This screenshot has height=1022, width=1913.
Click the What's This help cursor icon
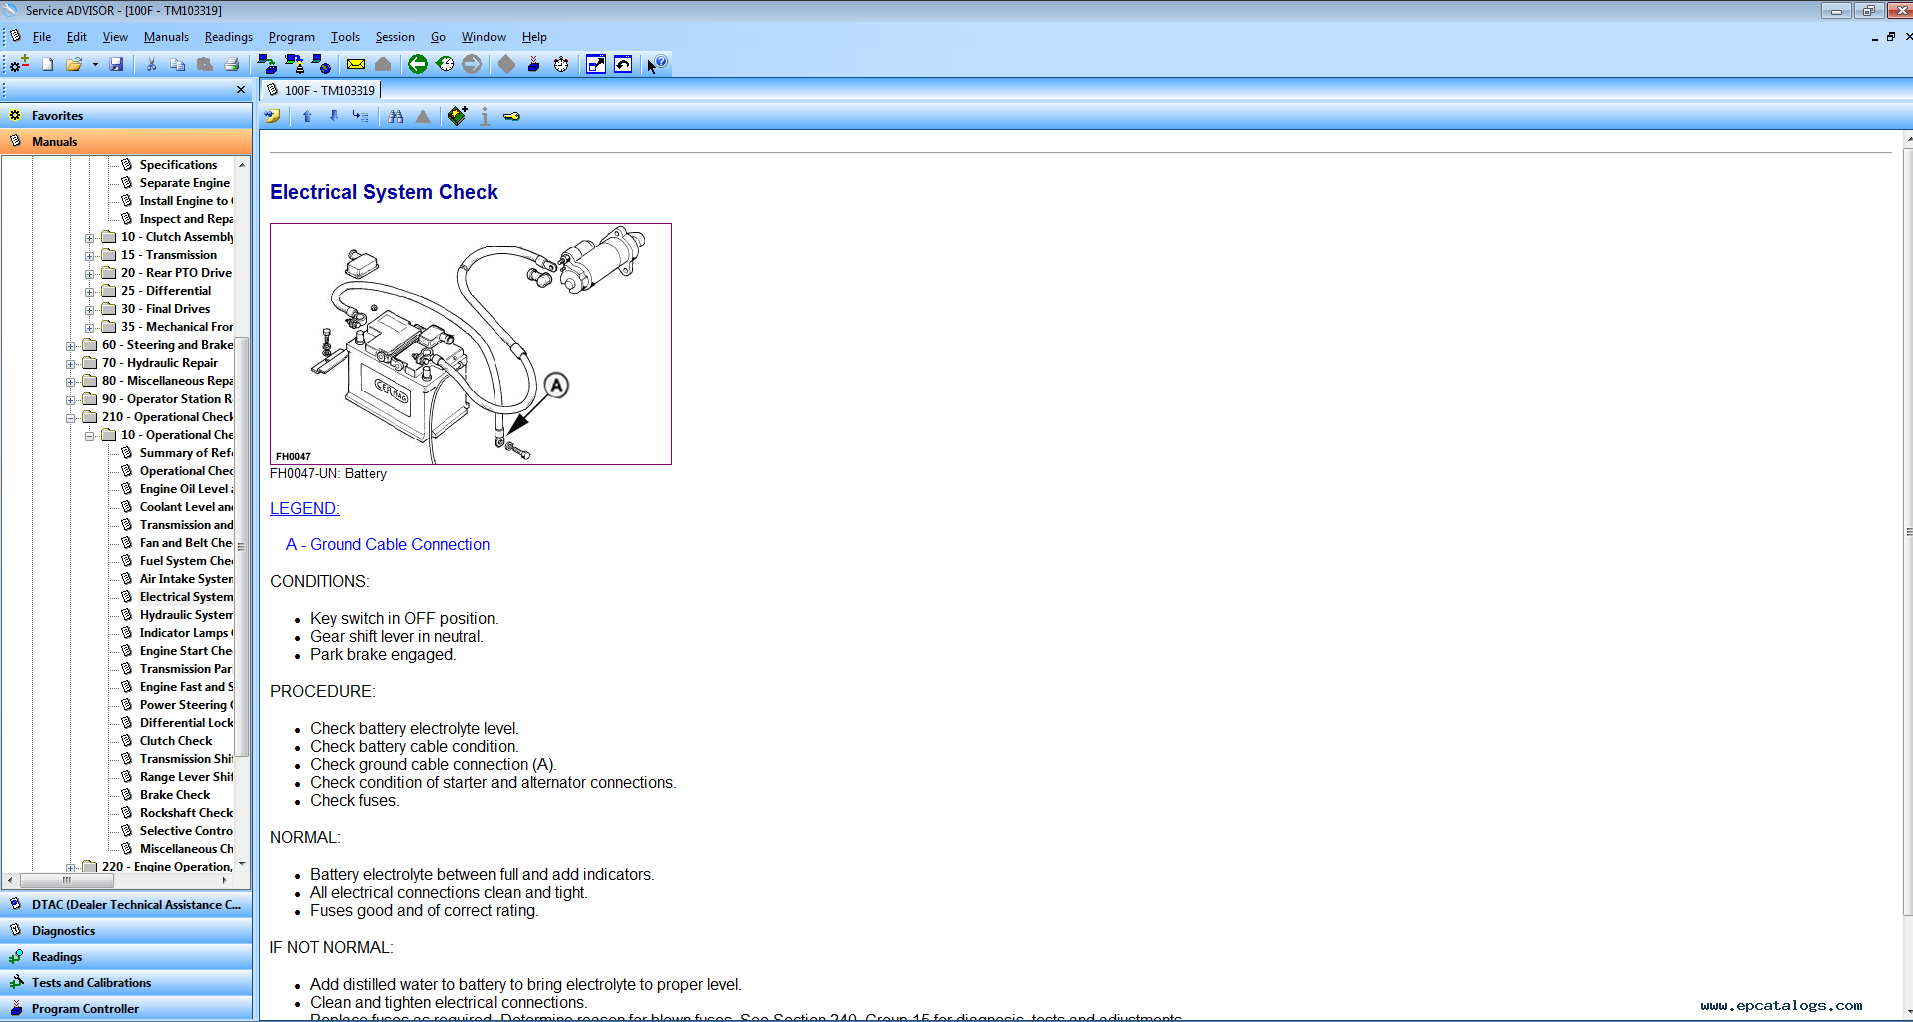point(656,64)
